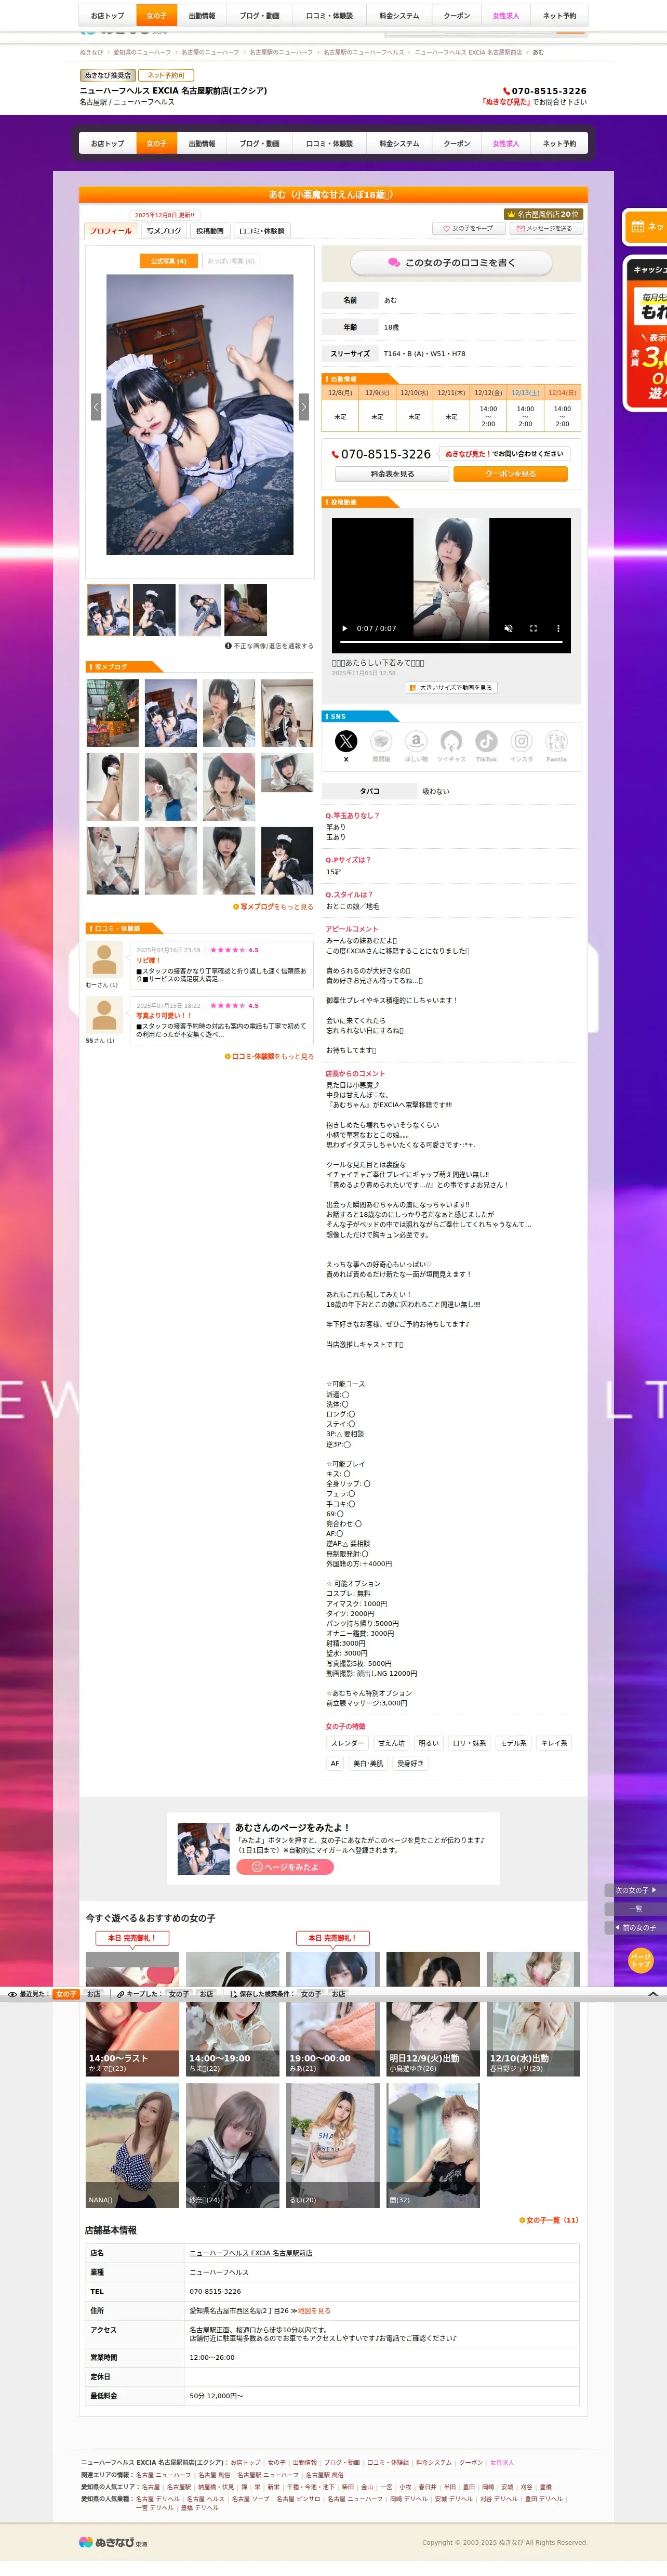Click the video progress bar
This screenshot has height=2576, width=667.
coord(452,642)
